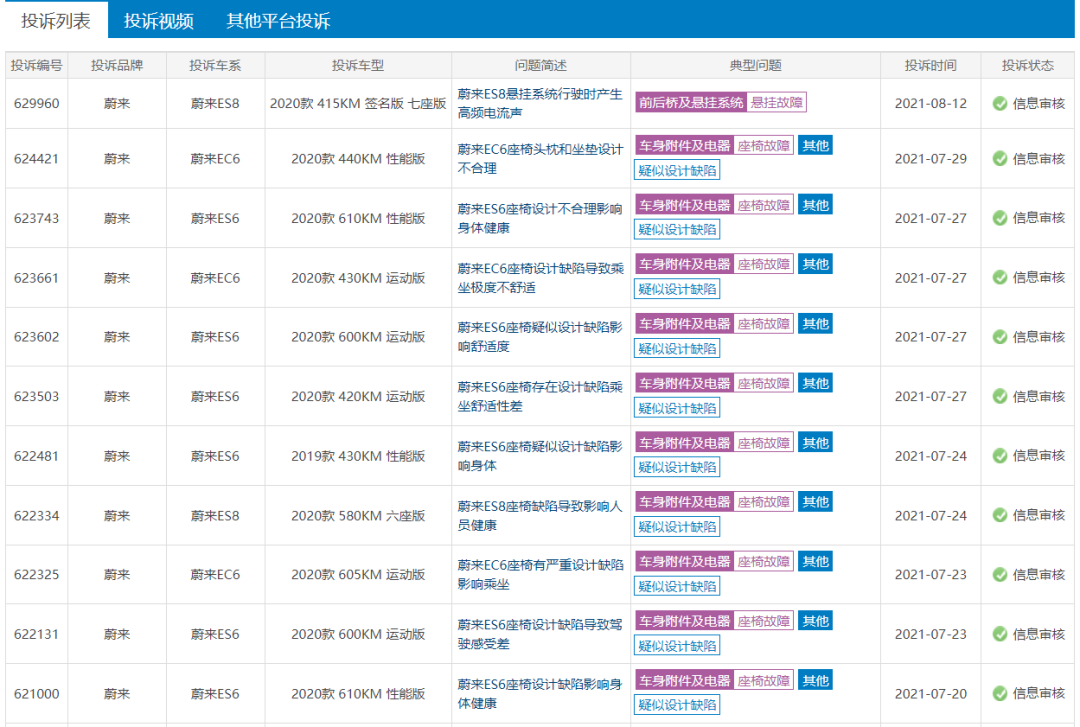Click the 投诉品牌 column header
1080x727 pixels.
tap(117, 65)
